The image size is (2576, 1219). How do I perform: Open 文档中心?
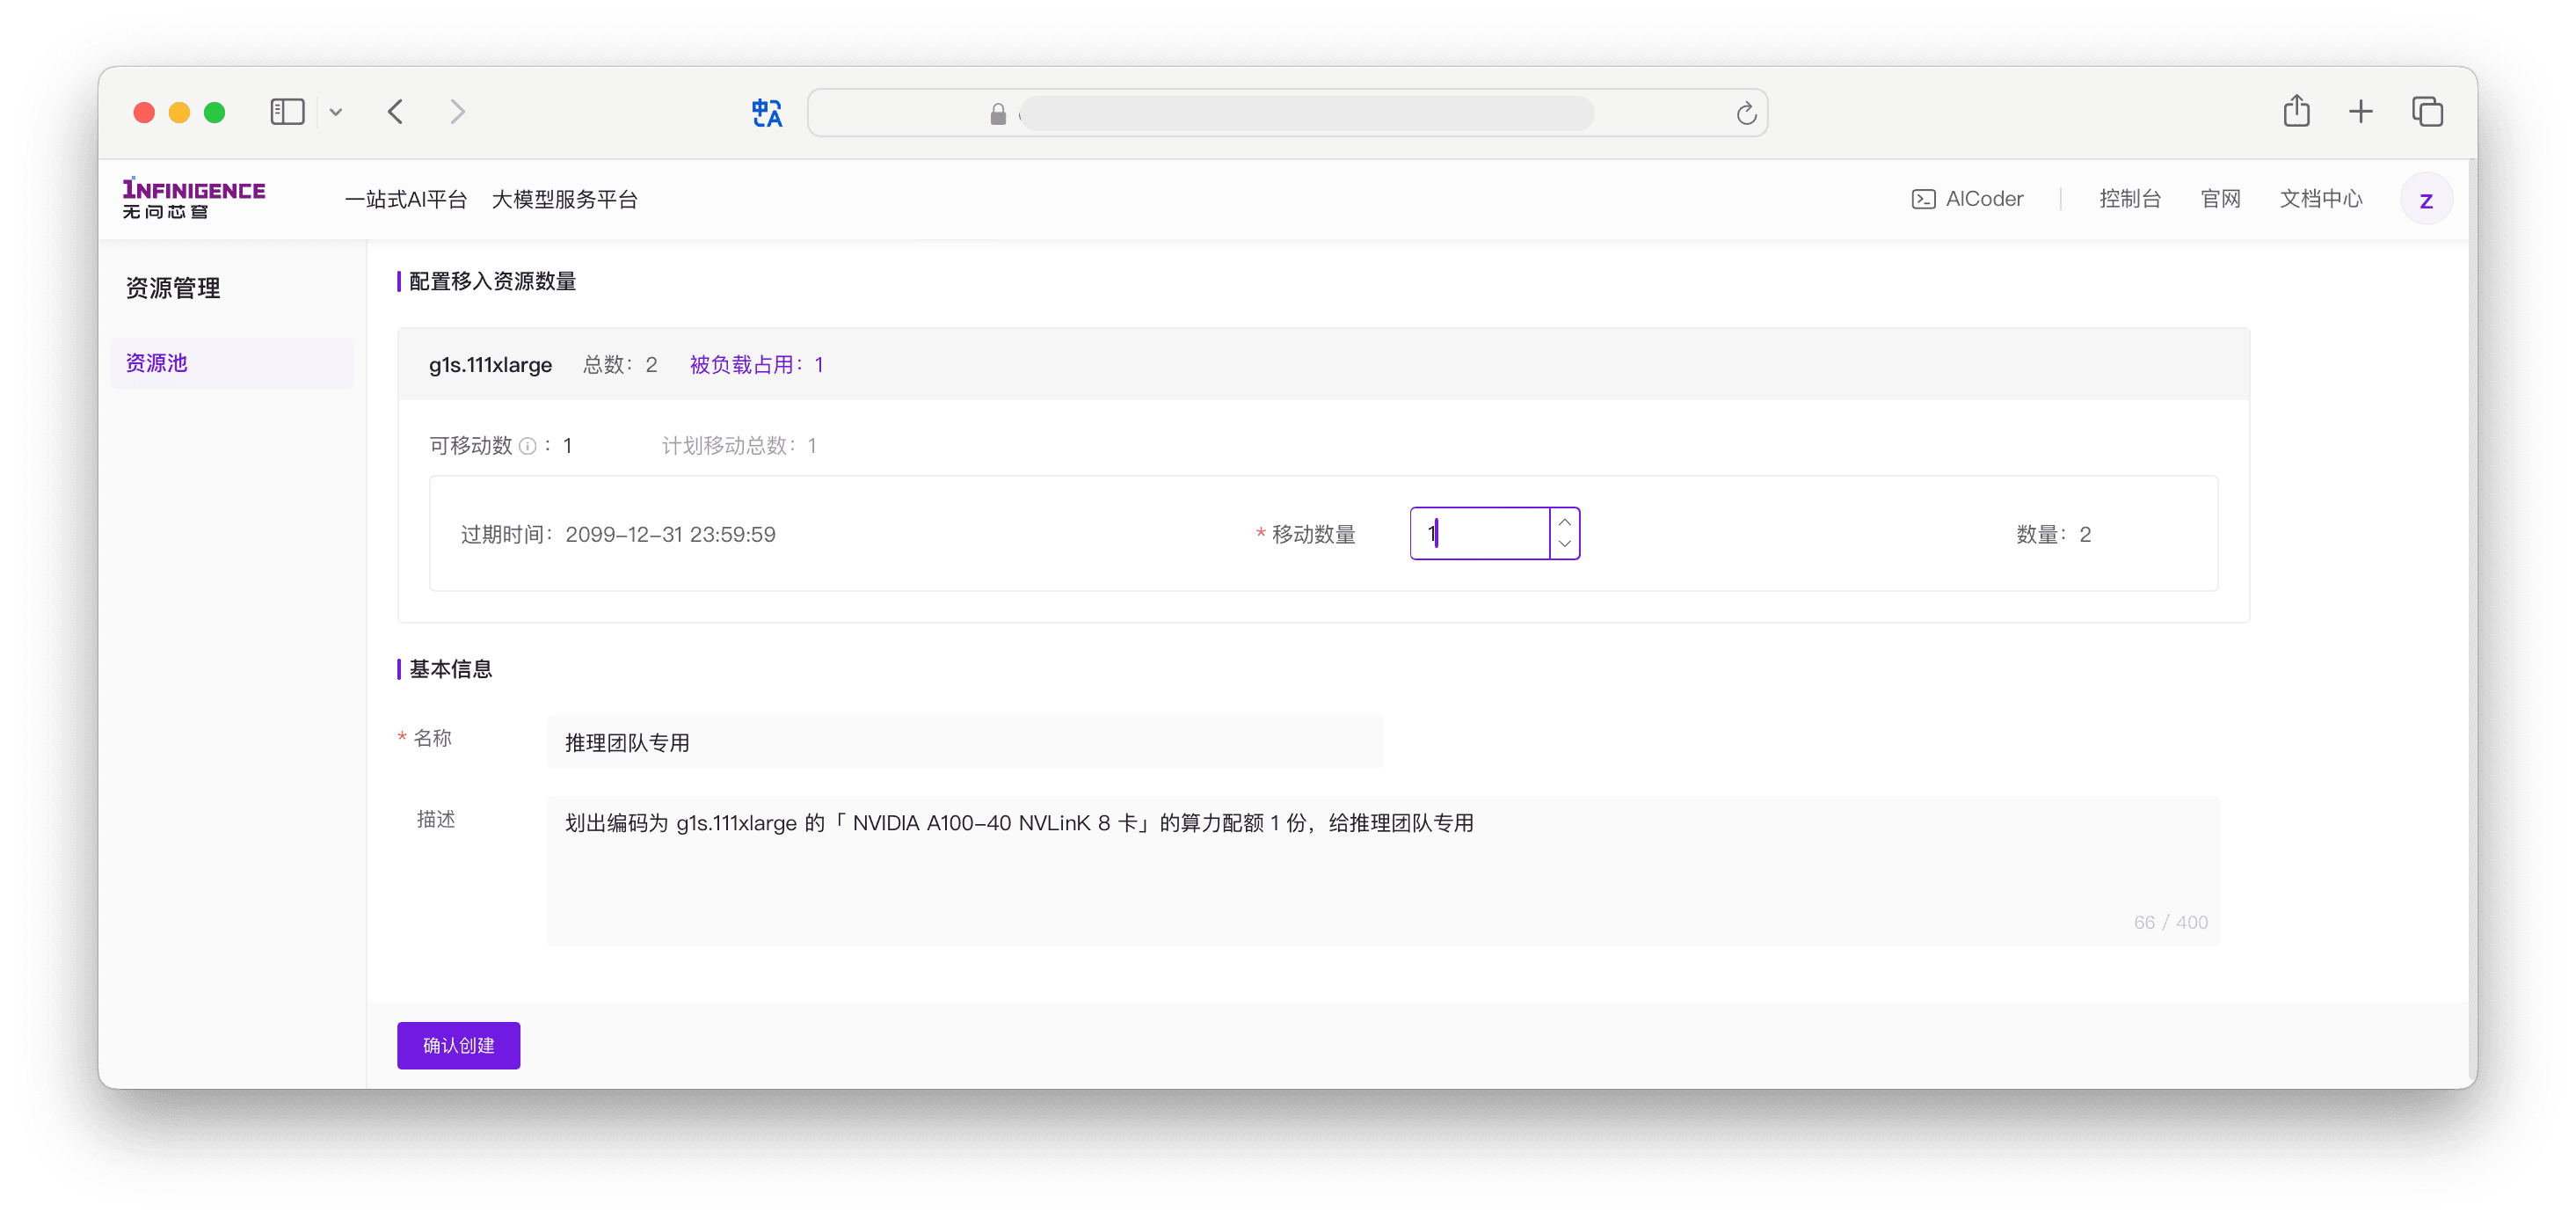coord(2320,199)
